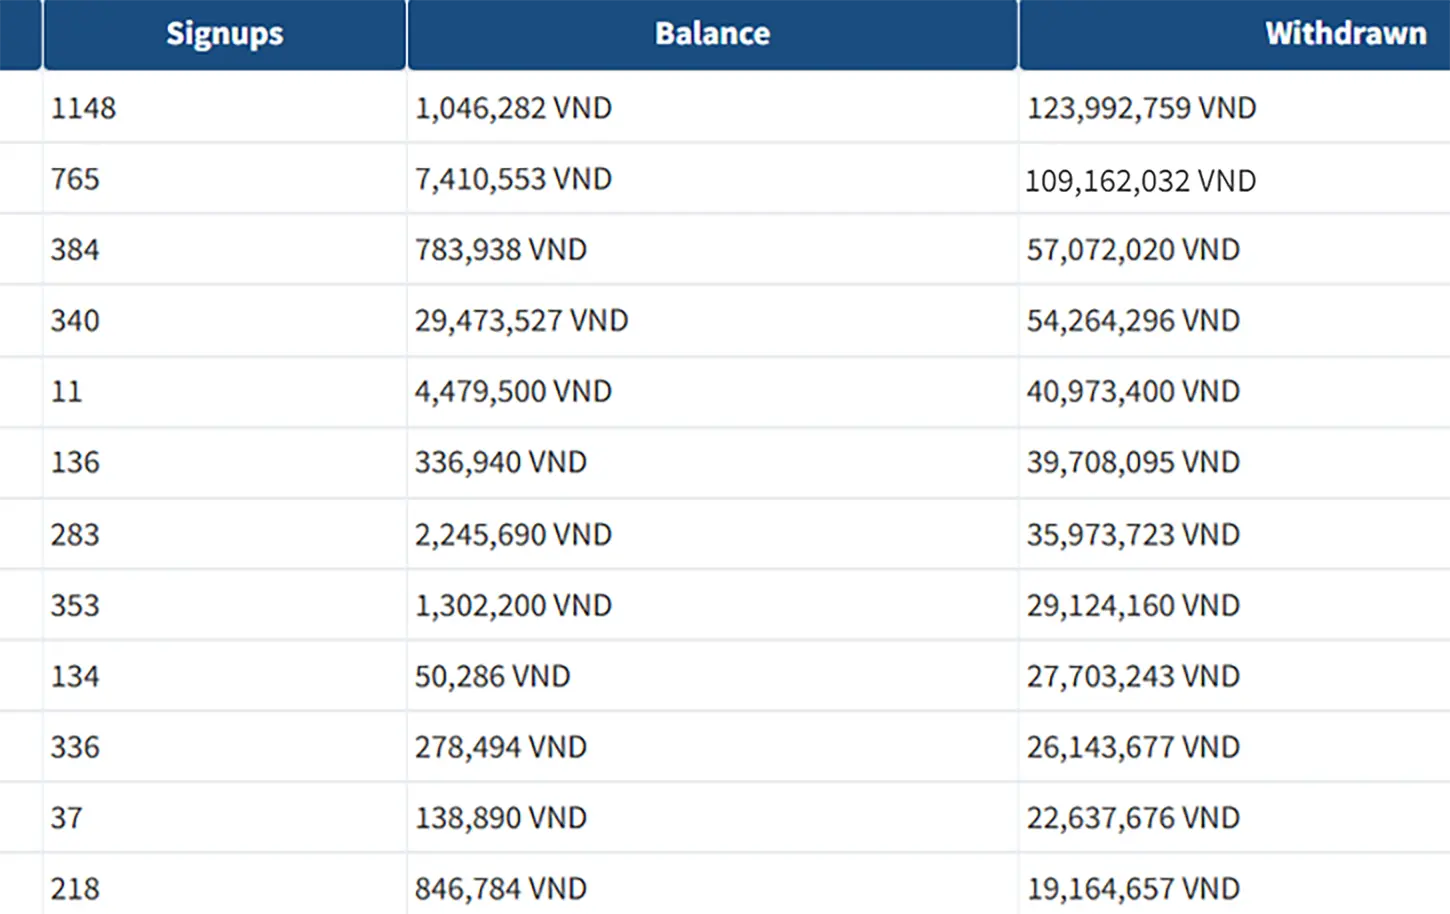Select the row with 1148 signups

pyautogui.click(x=85, y=108)
